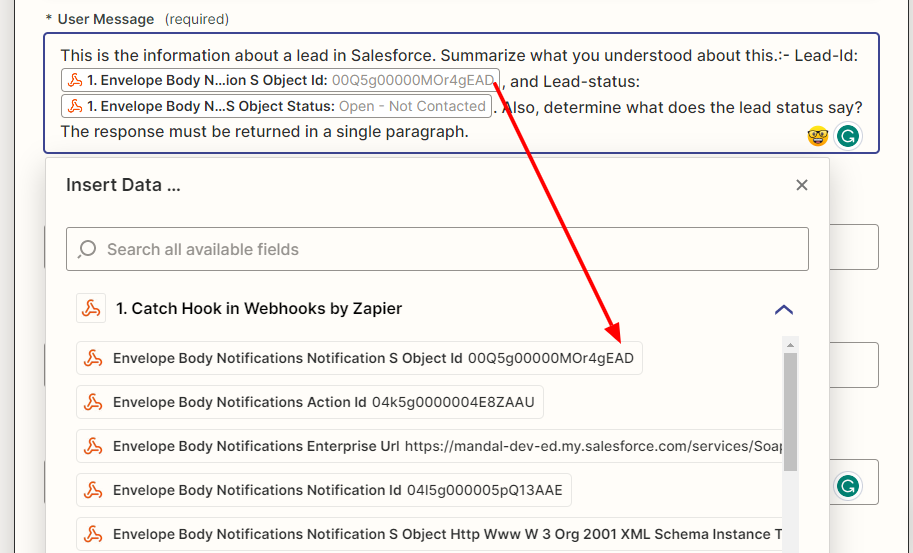Close the Insert Data panel
Screen dimensions: 913x553
pos(801,185)
